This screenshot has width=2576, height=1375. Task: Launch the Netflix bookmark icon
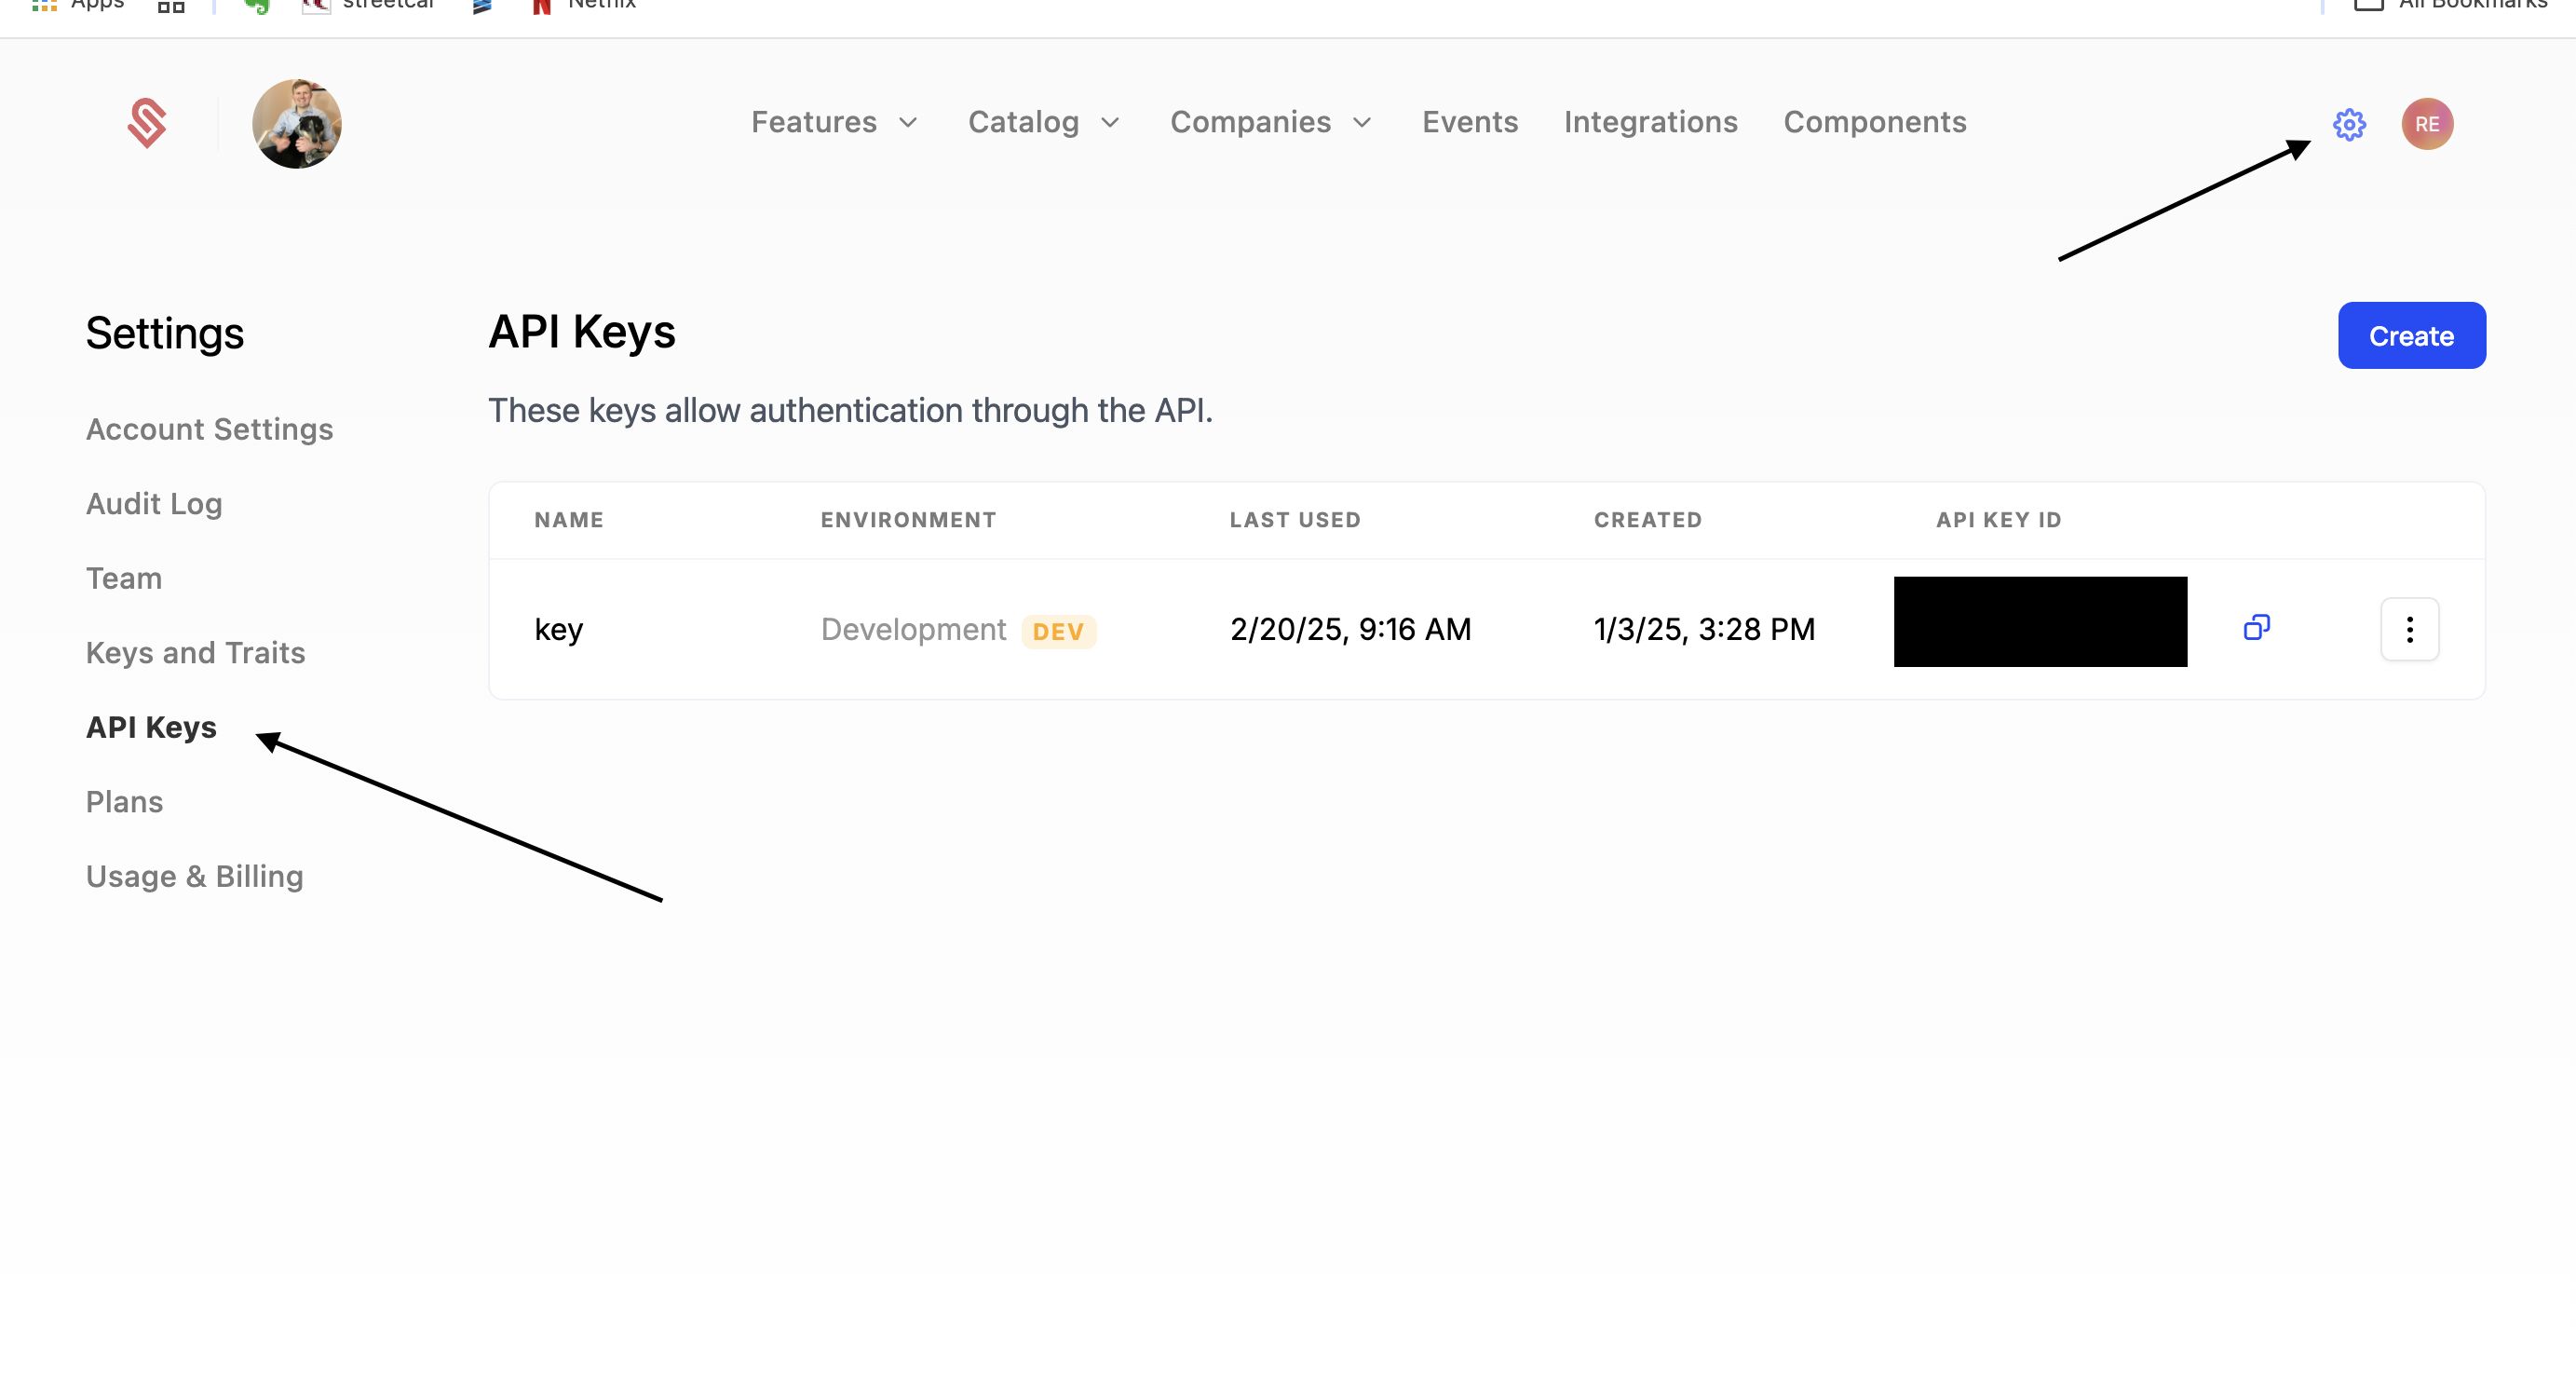(x=541, y=5)
